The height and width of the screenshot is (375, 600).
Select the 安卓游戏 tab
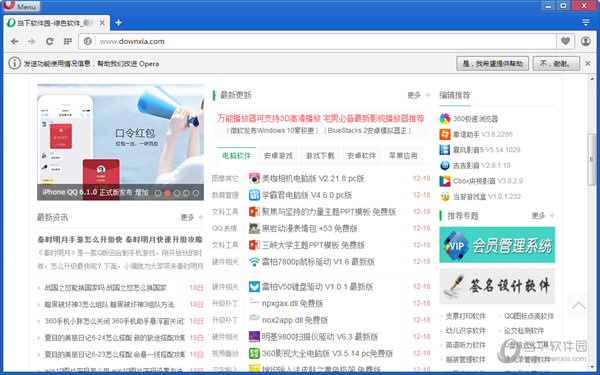coord(278,155)
